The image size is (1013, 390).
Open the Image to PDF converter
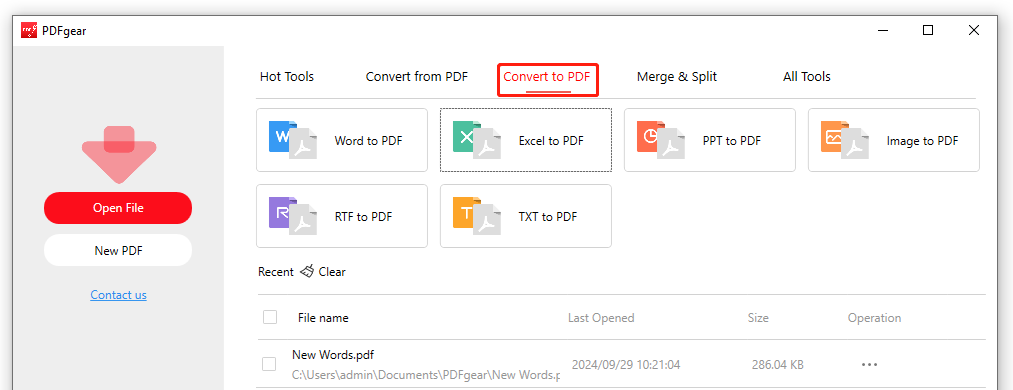[x=893, y=140]
